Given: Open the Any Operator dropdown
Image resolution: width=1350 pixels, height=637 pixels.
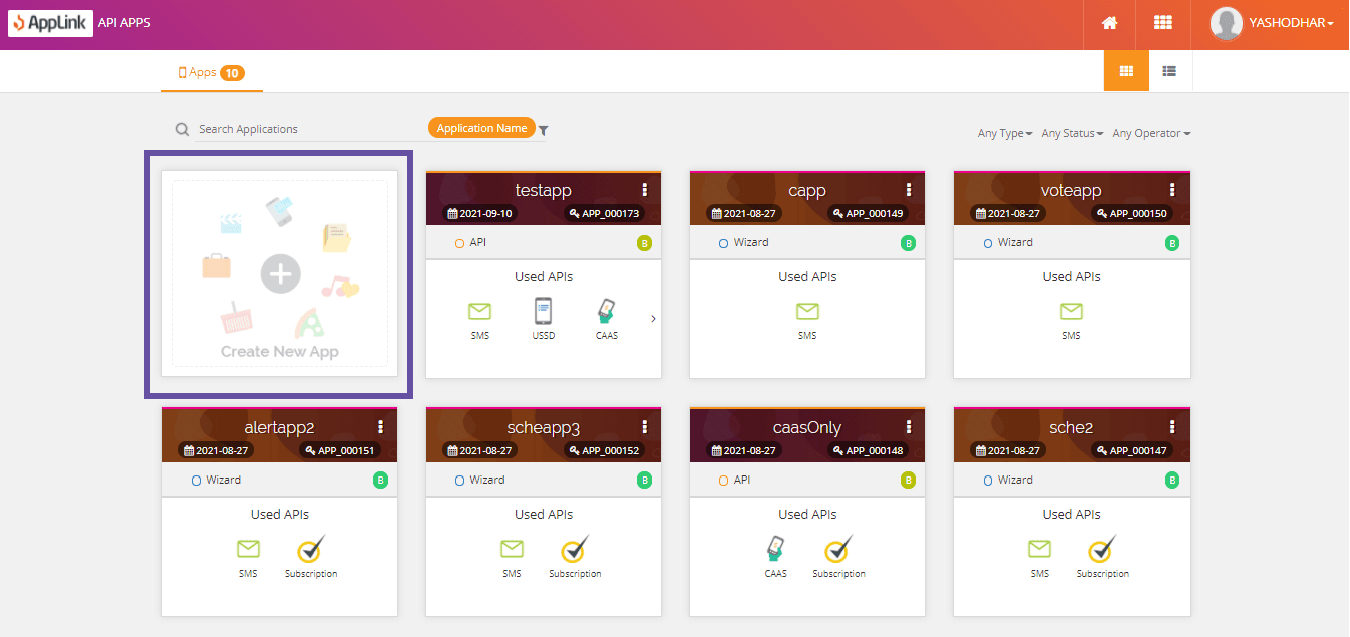Looking at the screenshot, I should (x=1151, y=133).
